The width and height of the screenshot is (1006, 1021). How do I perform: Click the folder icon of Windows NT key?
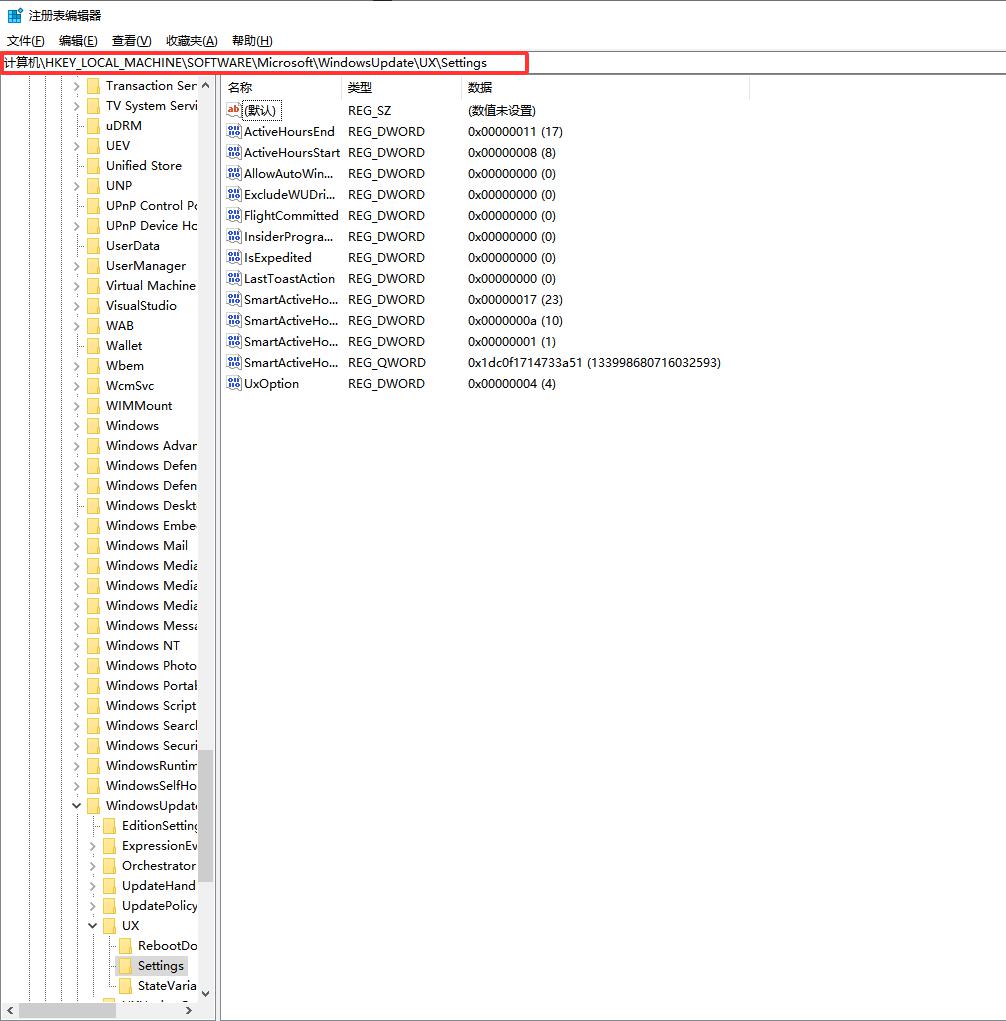(x=93, y=646)
